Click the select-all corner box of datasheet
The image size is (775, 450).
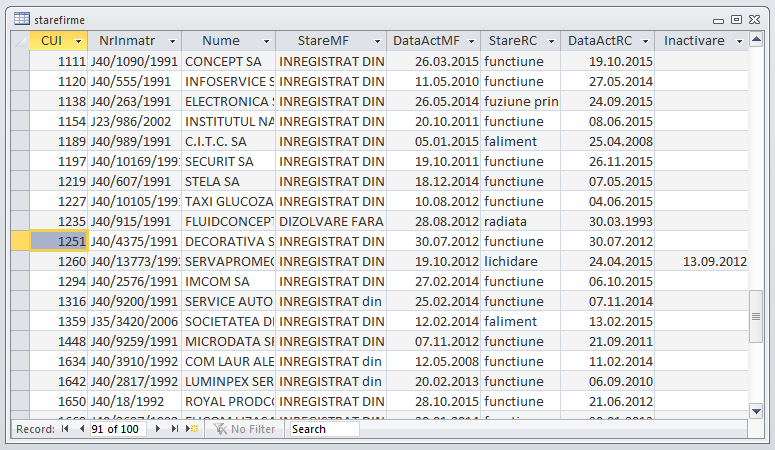19,41
